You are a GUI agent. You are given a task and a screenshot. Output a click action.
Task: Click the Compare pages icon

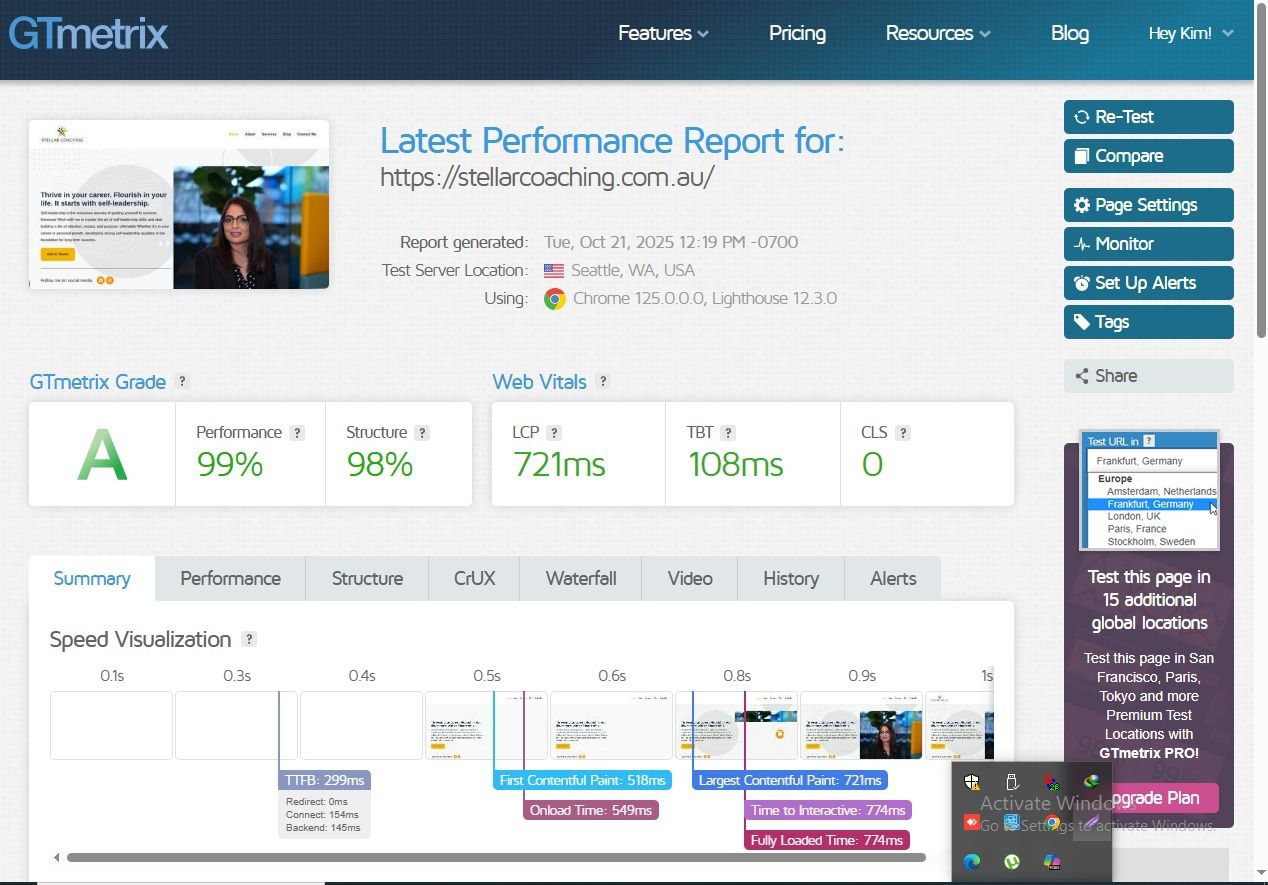coord(1082,156)
